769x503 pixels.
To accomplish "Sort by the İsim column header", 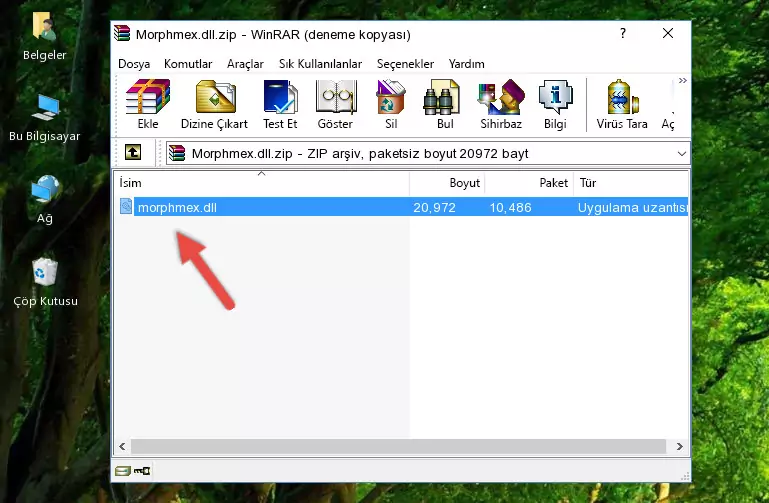I will click(x=262, y=183).
